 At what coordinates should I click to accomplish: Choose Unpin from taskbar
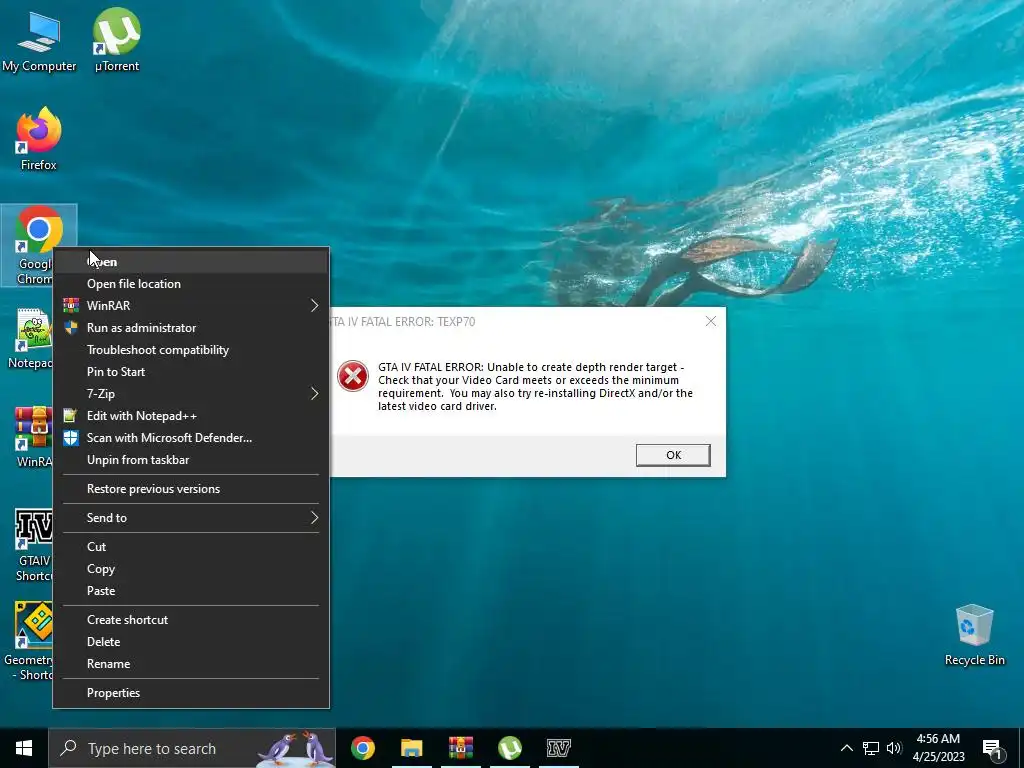pyautogui.click(x=191, y=460)
